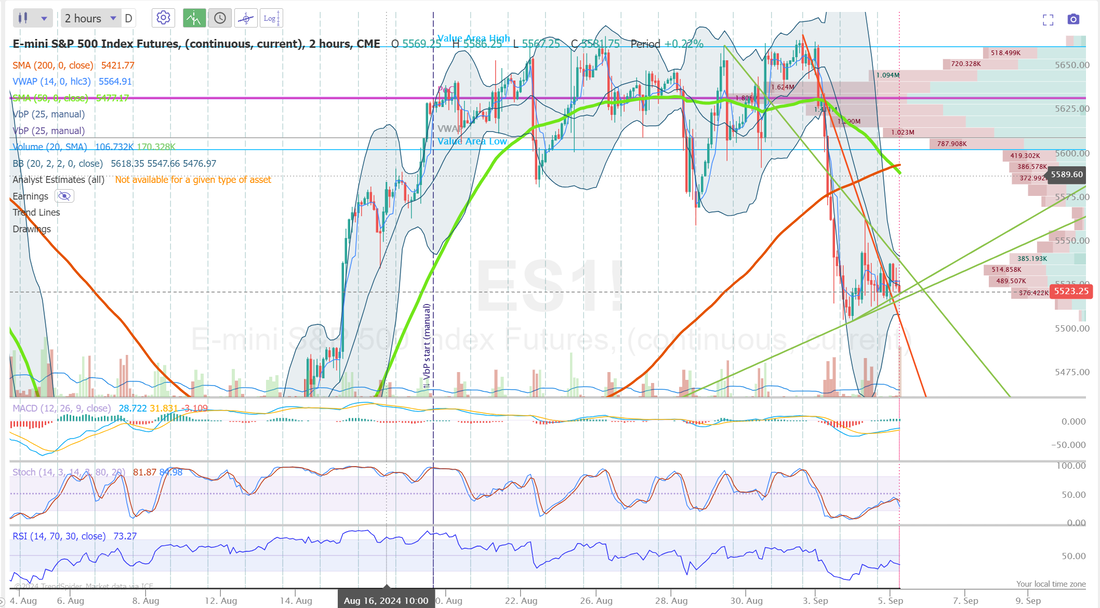
Task: Click the Drawings legend label
Action: (x=32, y=229)
